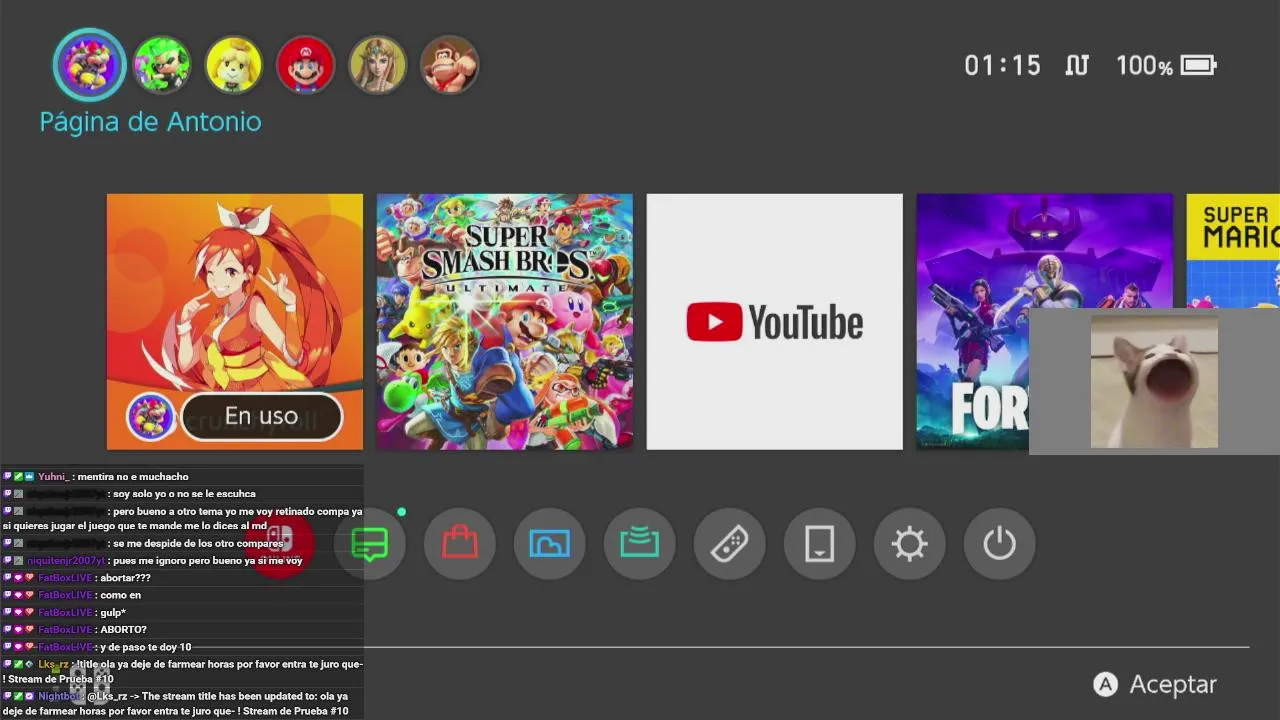Screen dimensions: 1280x720
Task: Open the Crunchyroll app tile
Action: [235, 322]
